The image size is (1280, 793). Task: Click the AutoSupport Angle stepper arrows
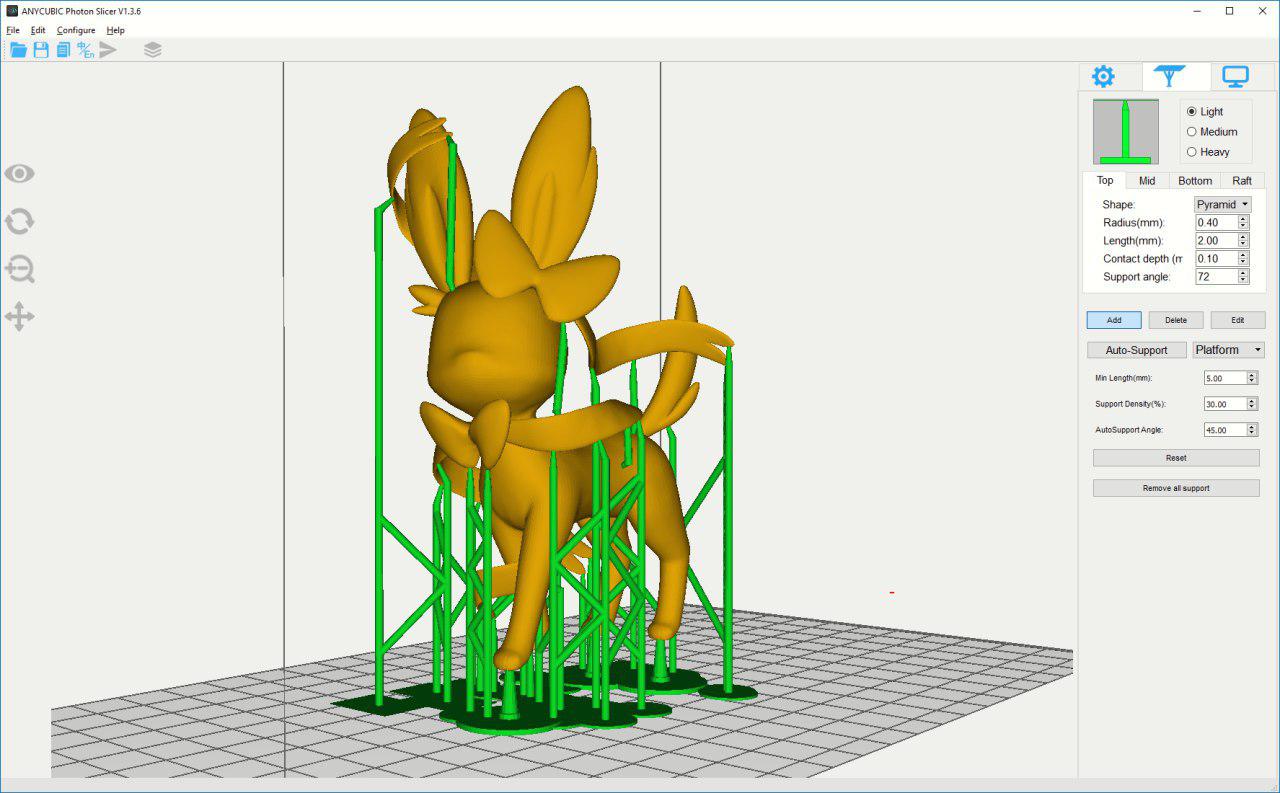(1252, 430)
